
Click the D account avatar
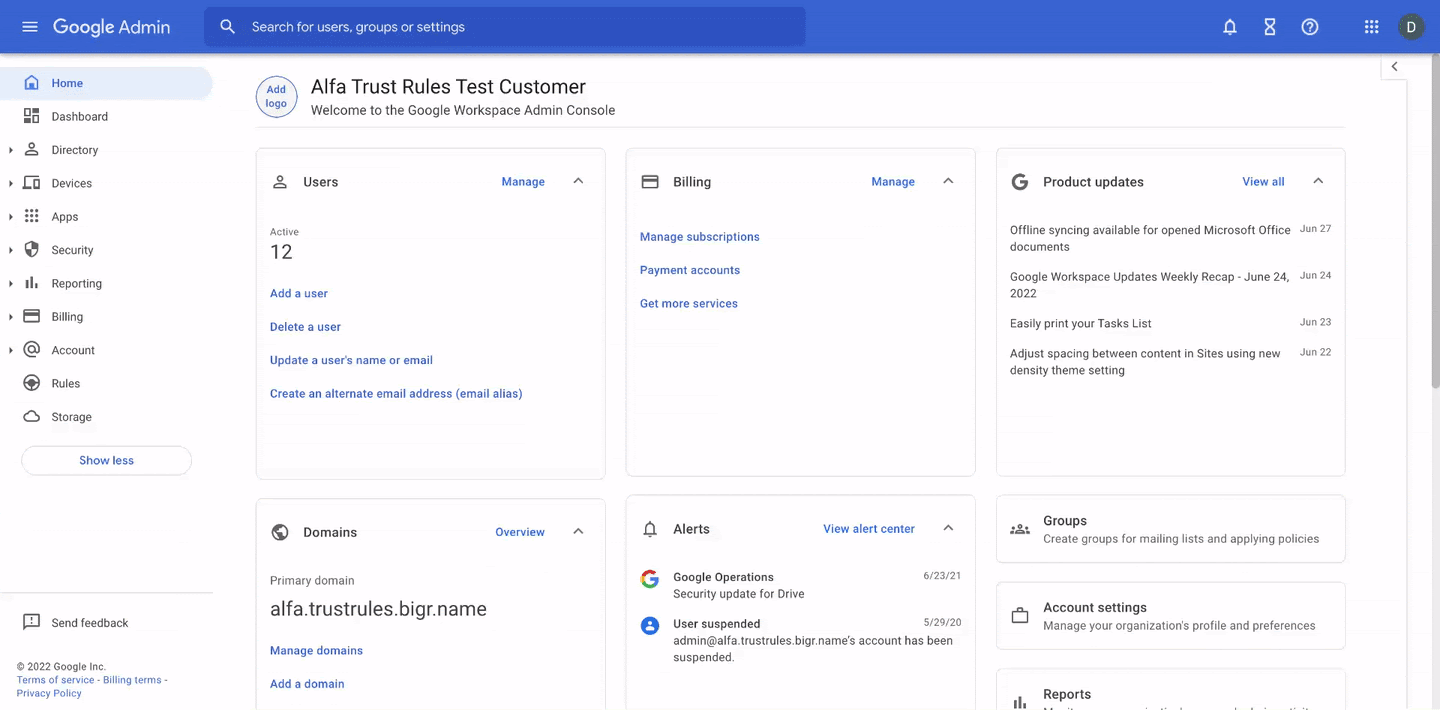coord(1411,27)
